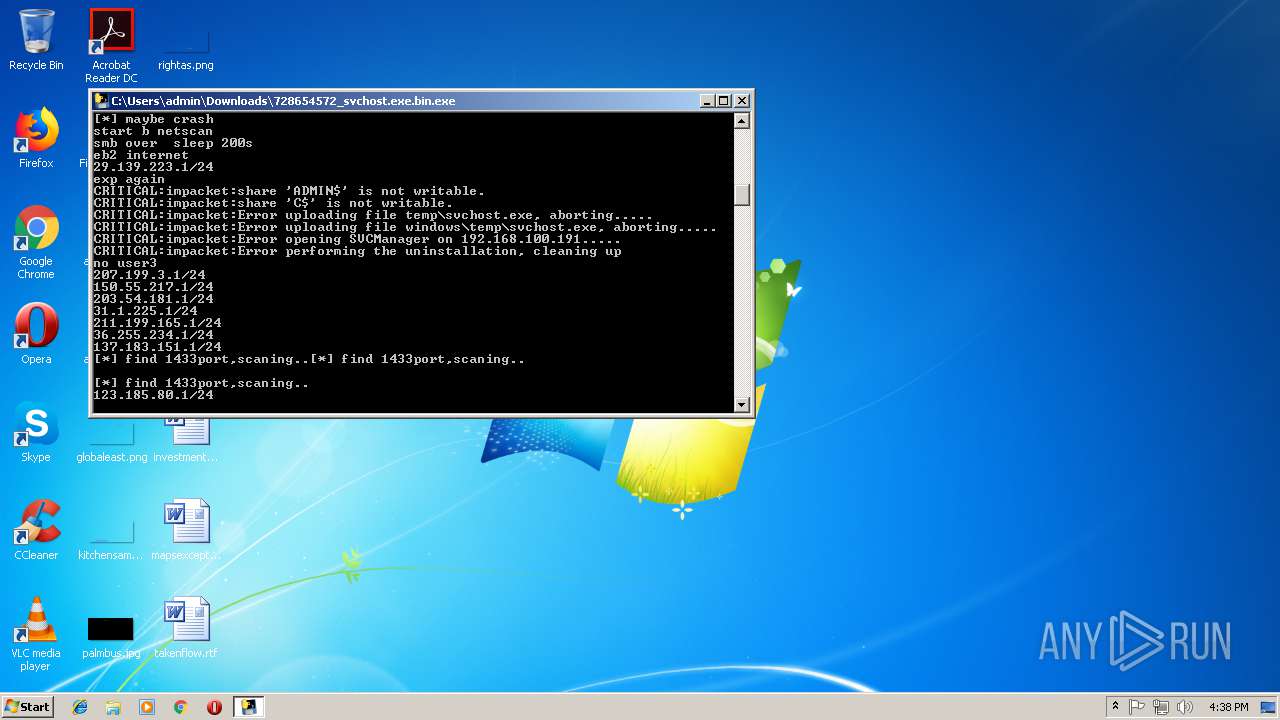Open the Opera desktop shortcut
Screen dimensions: 1280x720
(x=36, y=333)
